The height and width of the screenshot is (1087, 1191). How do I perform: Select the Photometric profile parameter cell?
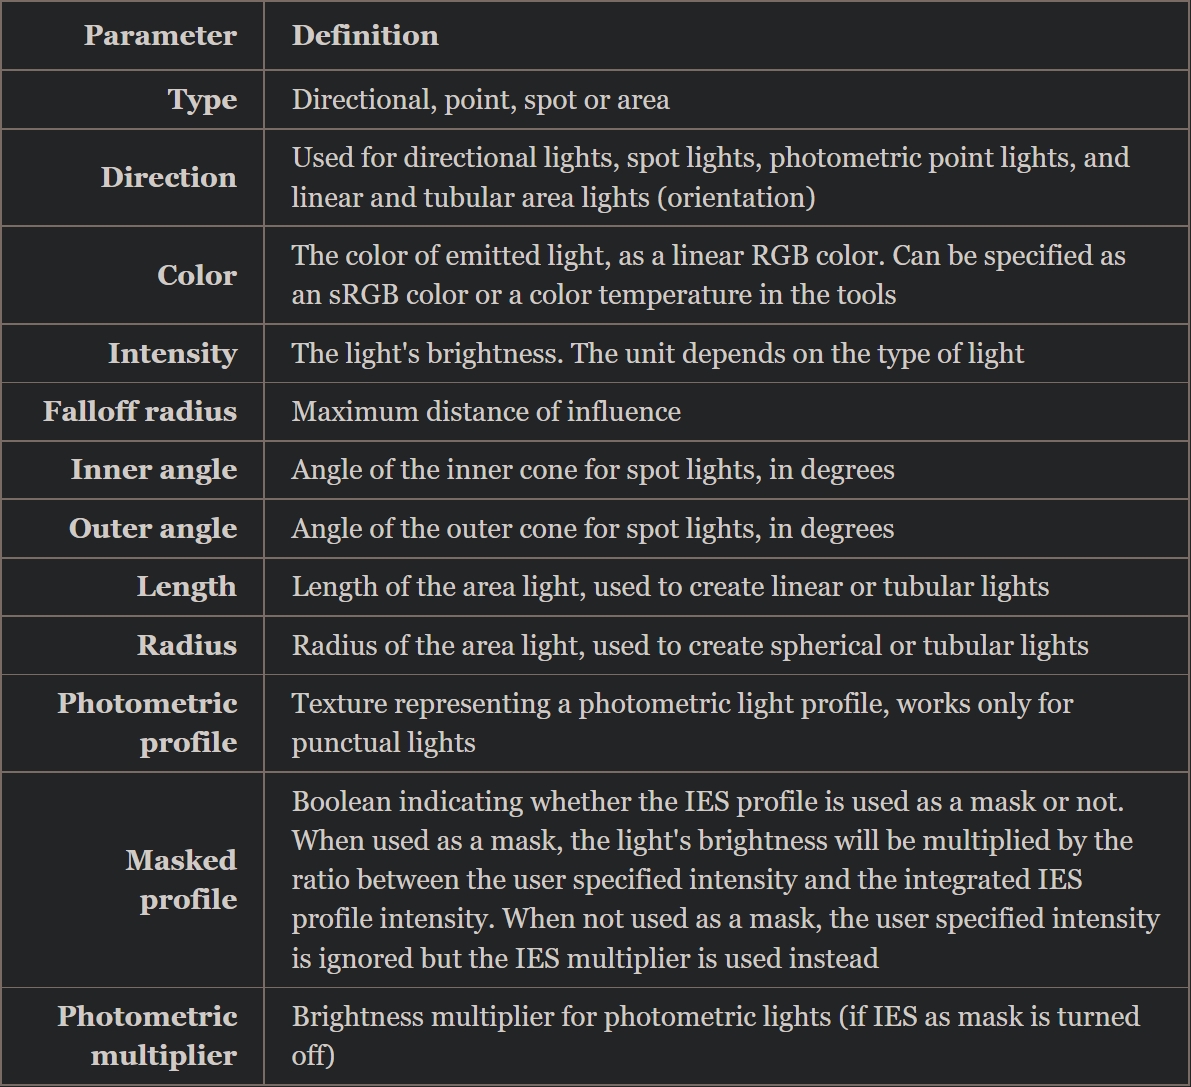pos(147,723)
